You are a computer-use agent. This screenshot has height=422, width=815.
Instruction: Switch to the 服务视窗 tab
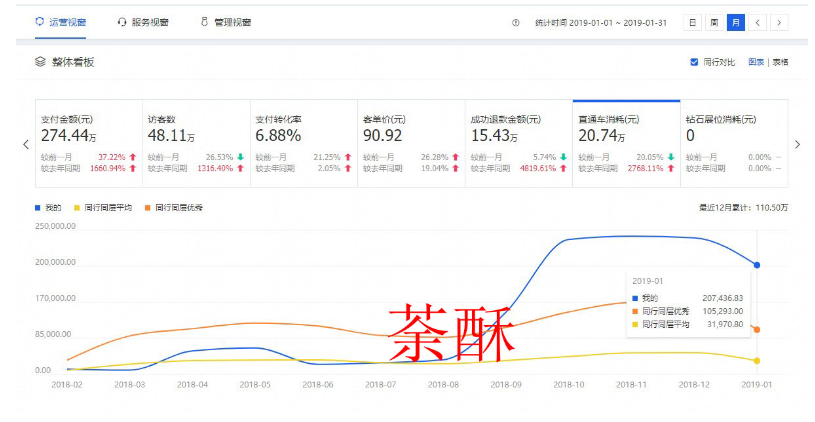pos(149,22)
